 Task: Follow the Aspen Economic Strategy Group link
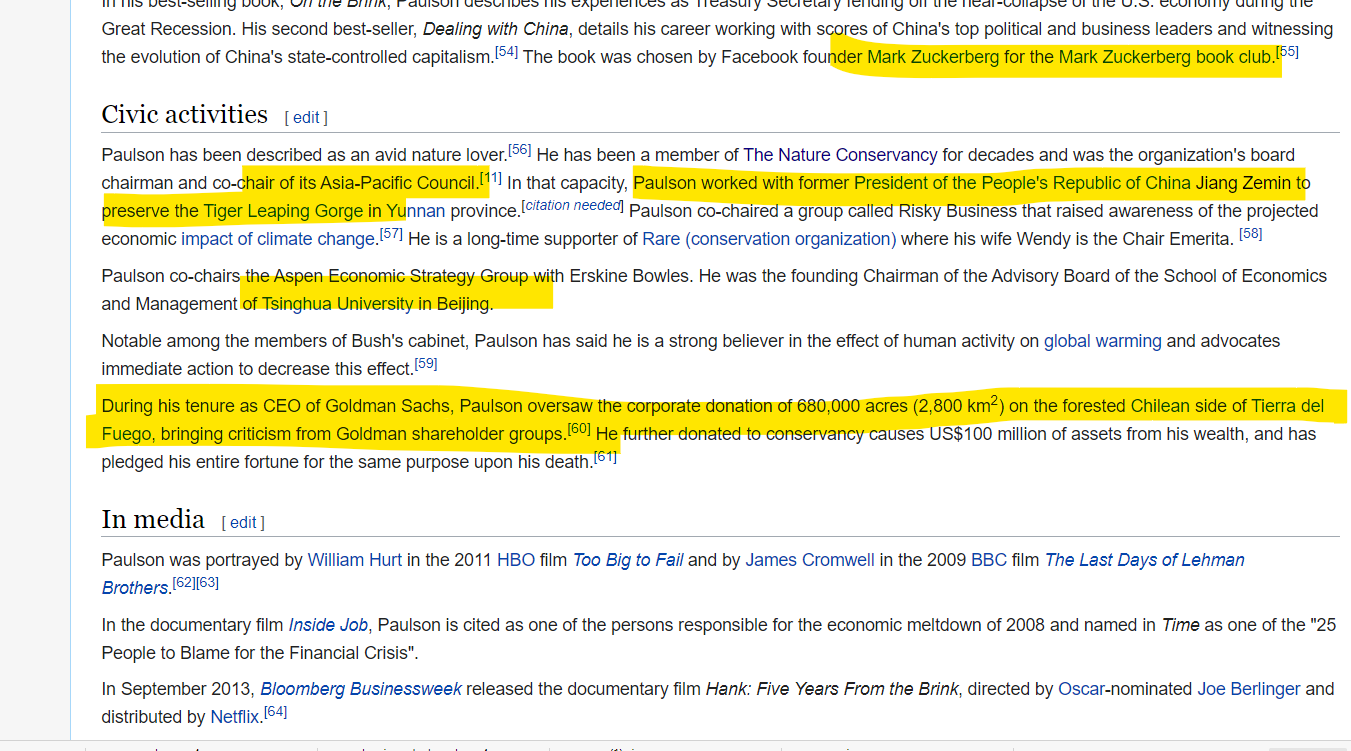pyautogui.click(x=400, y=276)
